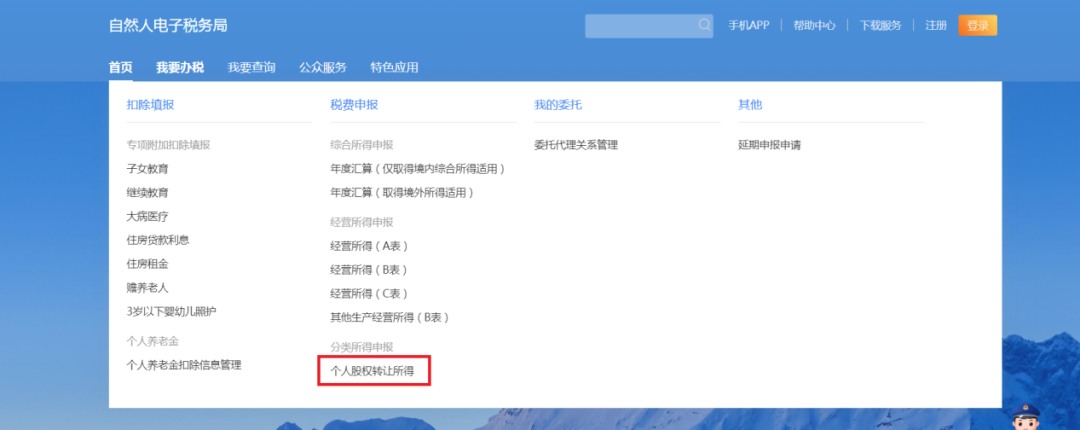1080x430 pixels.
Task: Select 大病医疗 deduction entry
Action: pos(147,216)
